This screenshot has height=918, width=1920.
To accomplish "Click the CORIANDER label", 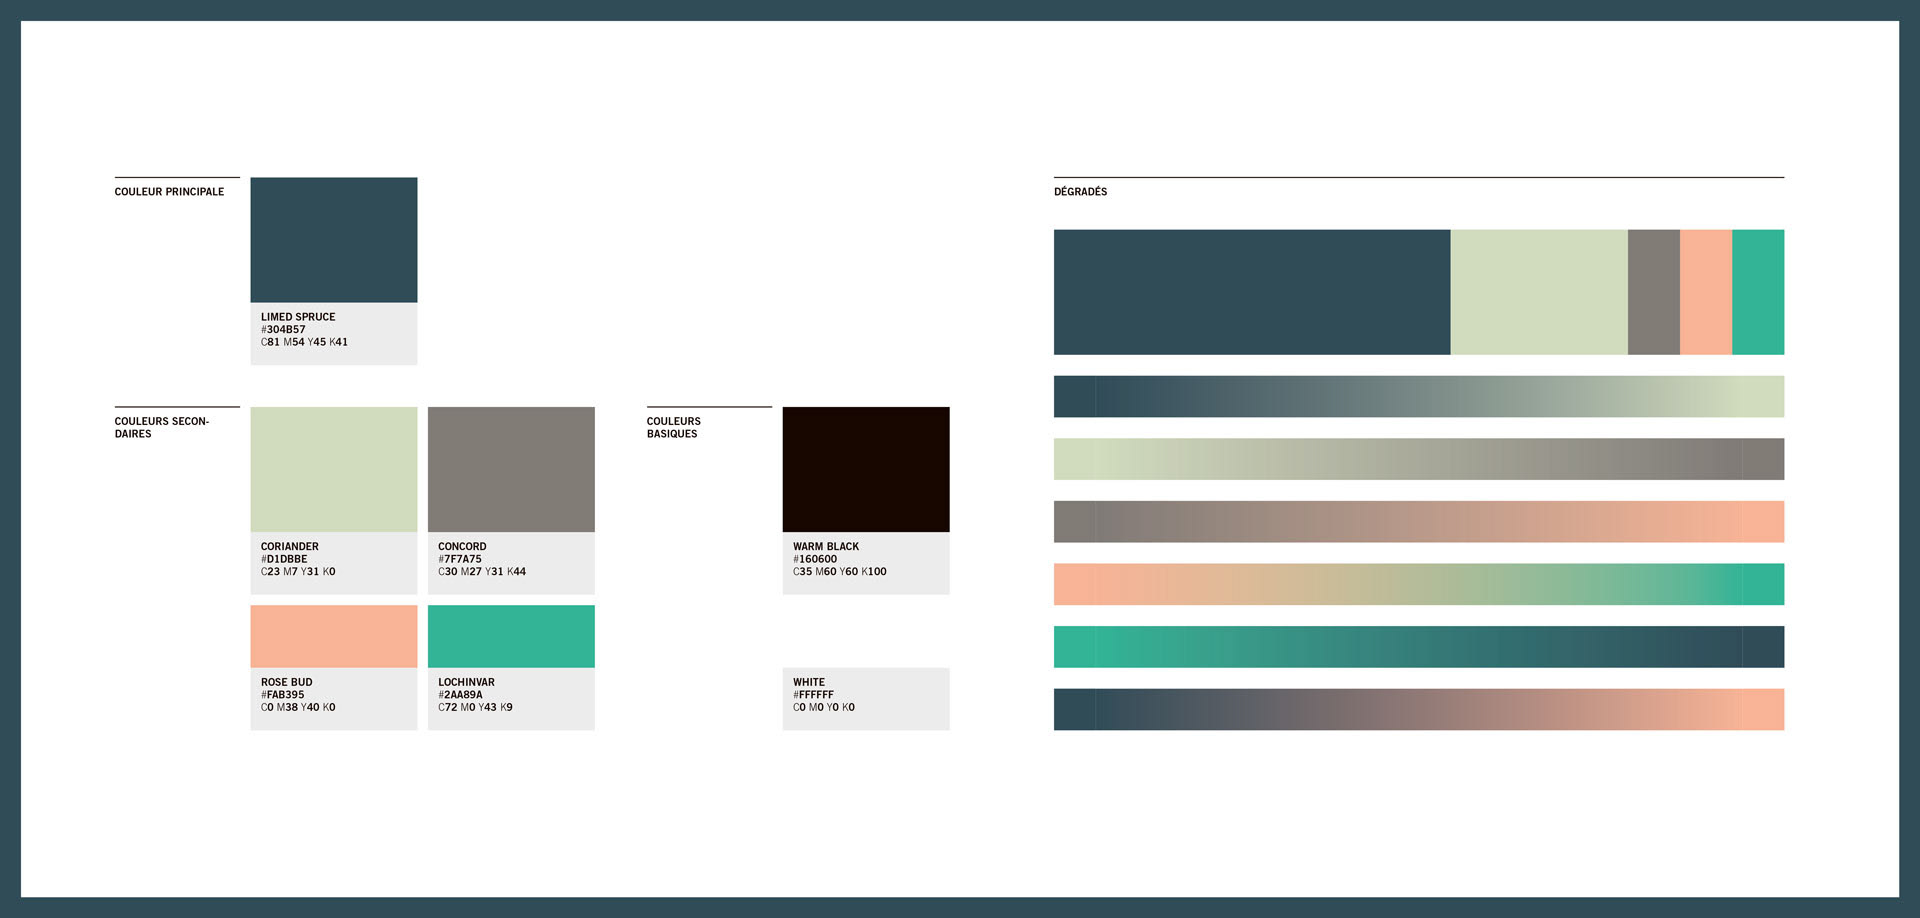I will click(290, 547).
